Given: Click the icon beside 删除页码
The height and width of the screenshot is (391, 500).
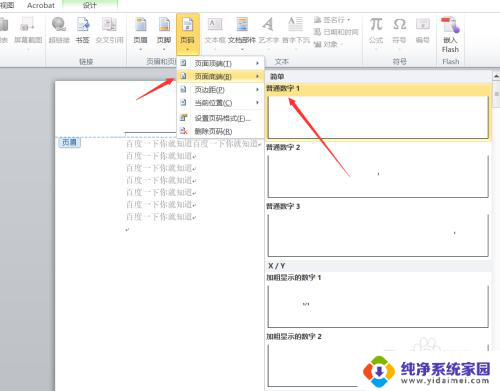Looking at the screenshot, I should click(x=184, y=131).
